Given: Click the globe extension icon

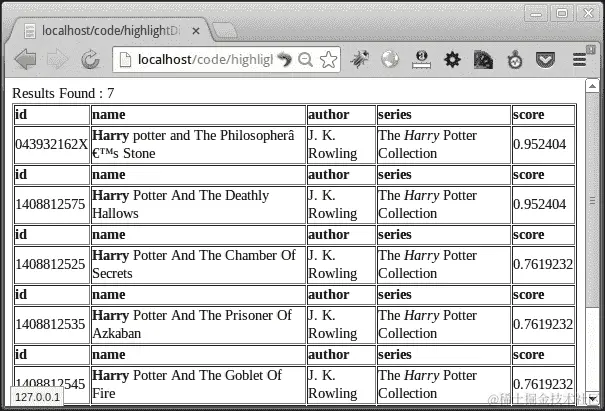Looking at the screenshot, I should pyautogui.click(x=390, y=59).
